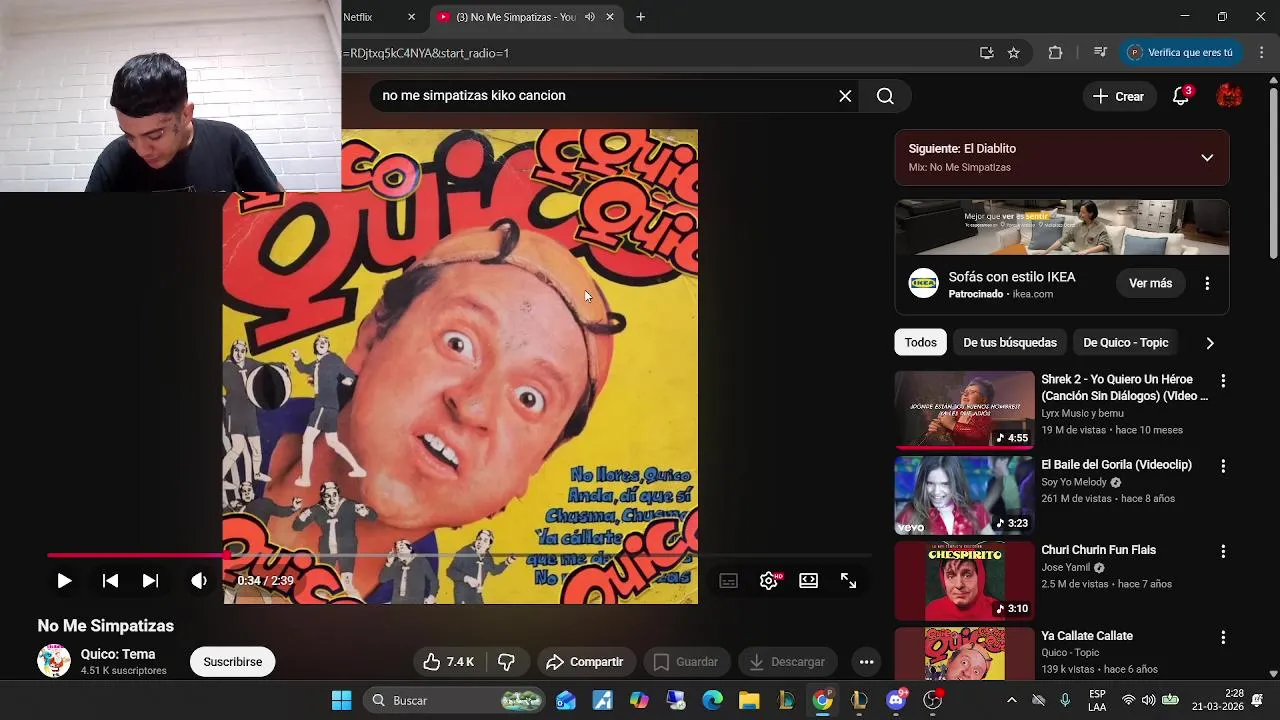Clear the YouTube search box text
The height and width of the screenshot is (720, 1280).
pos(845,96)
